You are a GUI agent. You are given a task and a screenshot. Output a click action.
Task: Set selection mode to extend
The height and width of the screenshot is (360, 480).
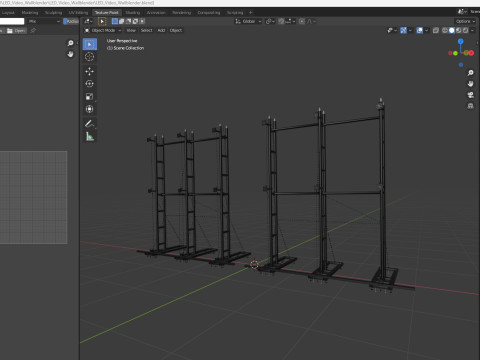click(122, 21)
